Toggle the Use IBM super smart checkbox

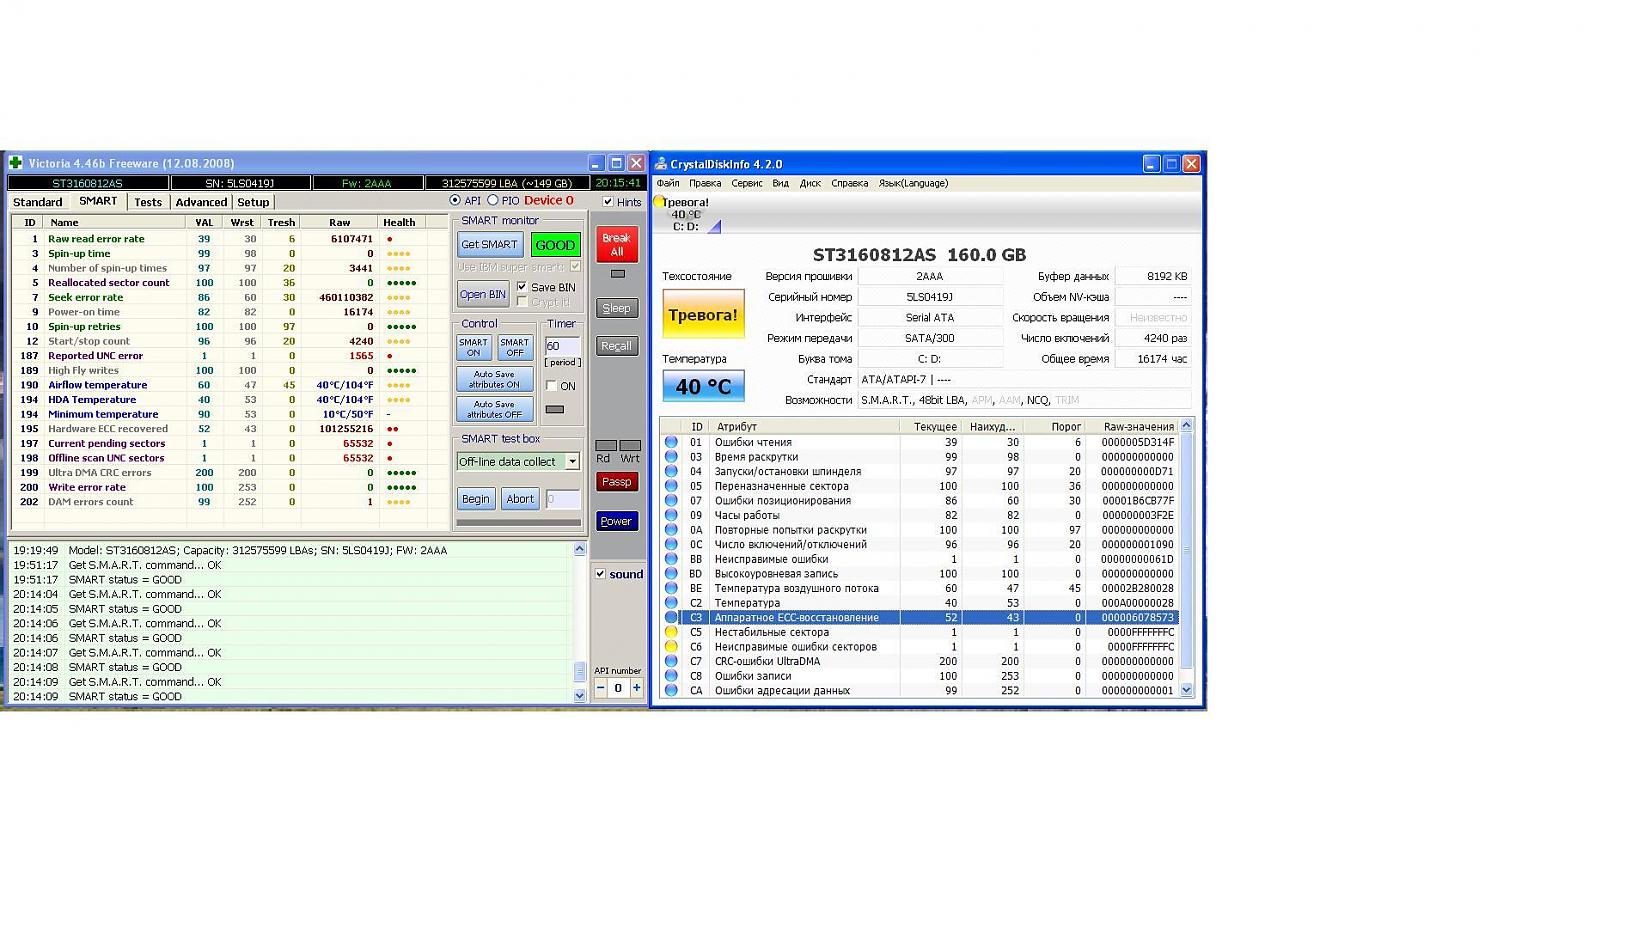click(x=576, y=266)
